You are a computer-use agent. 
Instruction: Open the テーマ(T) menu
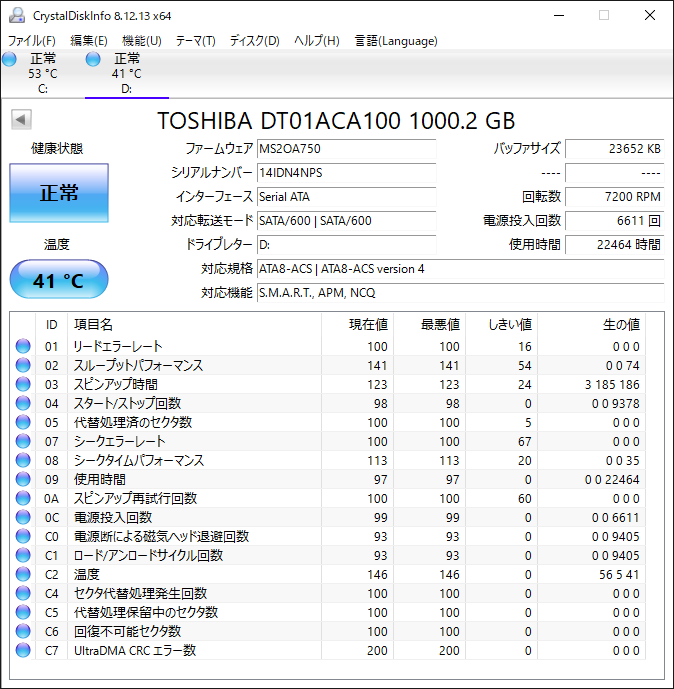(x=196, y=41)
